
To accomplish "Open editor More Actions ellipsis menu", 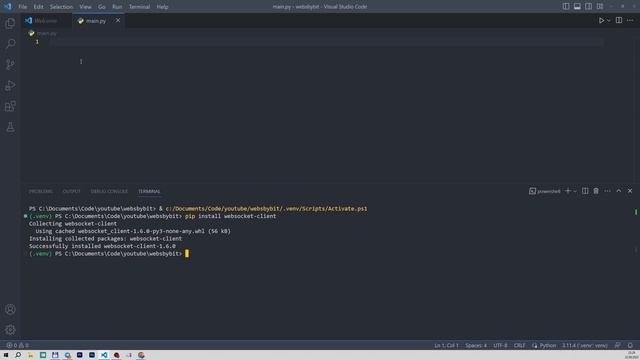I will click(630, 20).
